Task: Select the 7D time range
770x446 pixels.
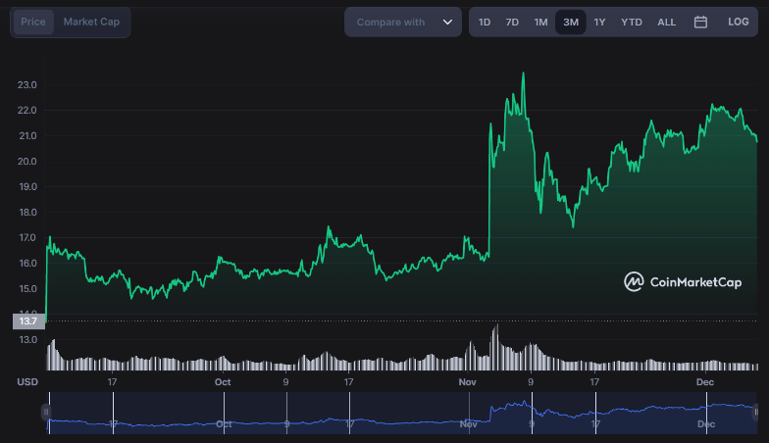Action: 512,22
